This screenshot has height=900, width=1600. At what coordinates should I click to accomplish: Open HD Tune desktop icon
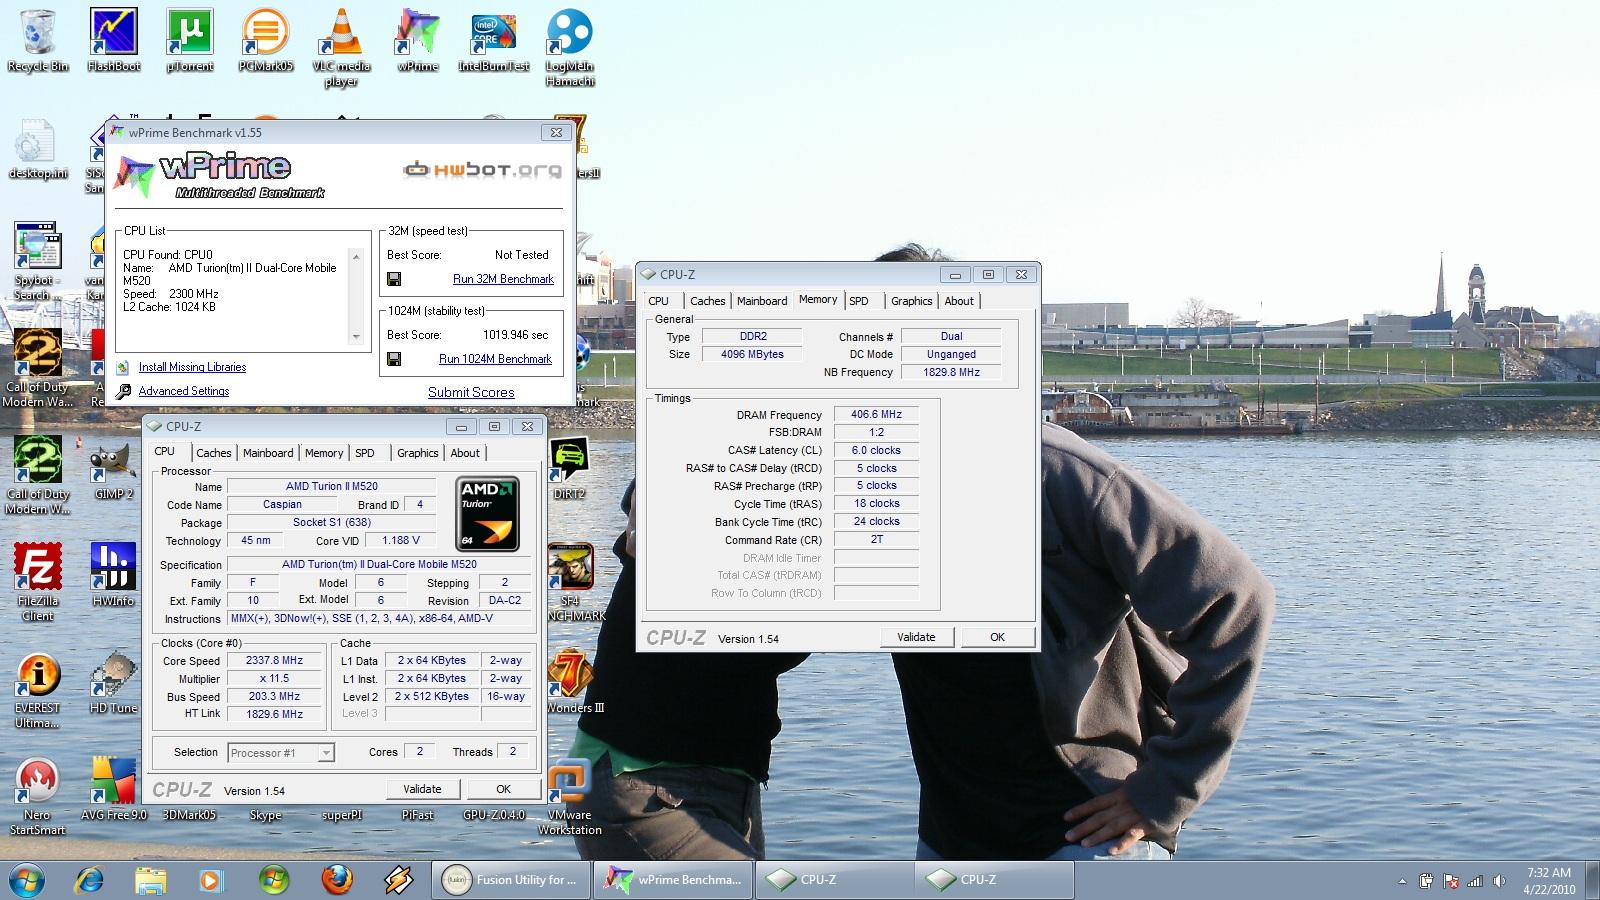[112, 683]
